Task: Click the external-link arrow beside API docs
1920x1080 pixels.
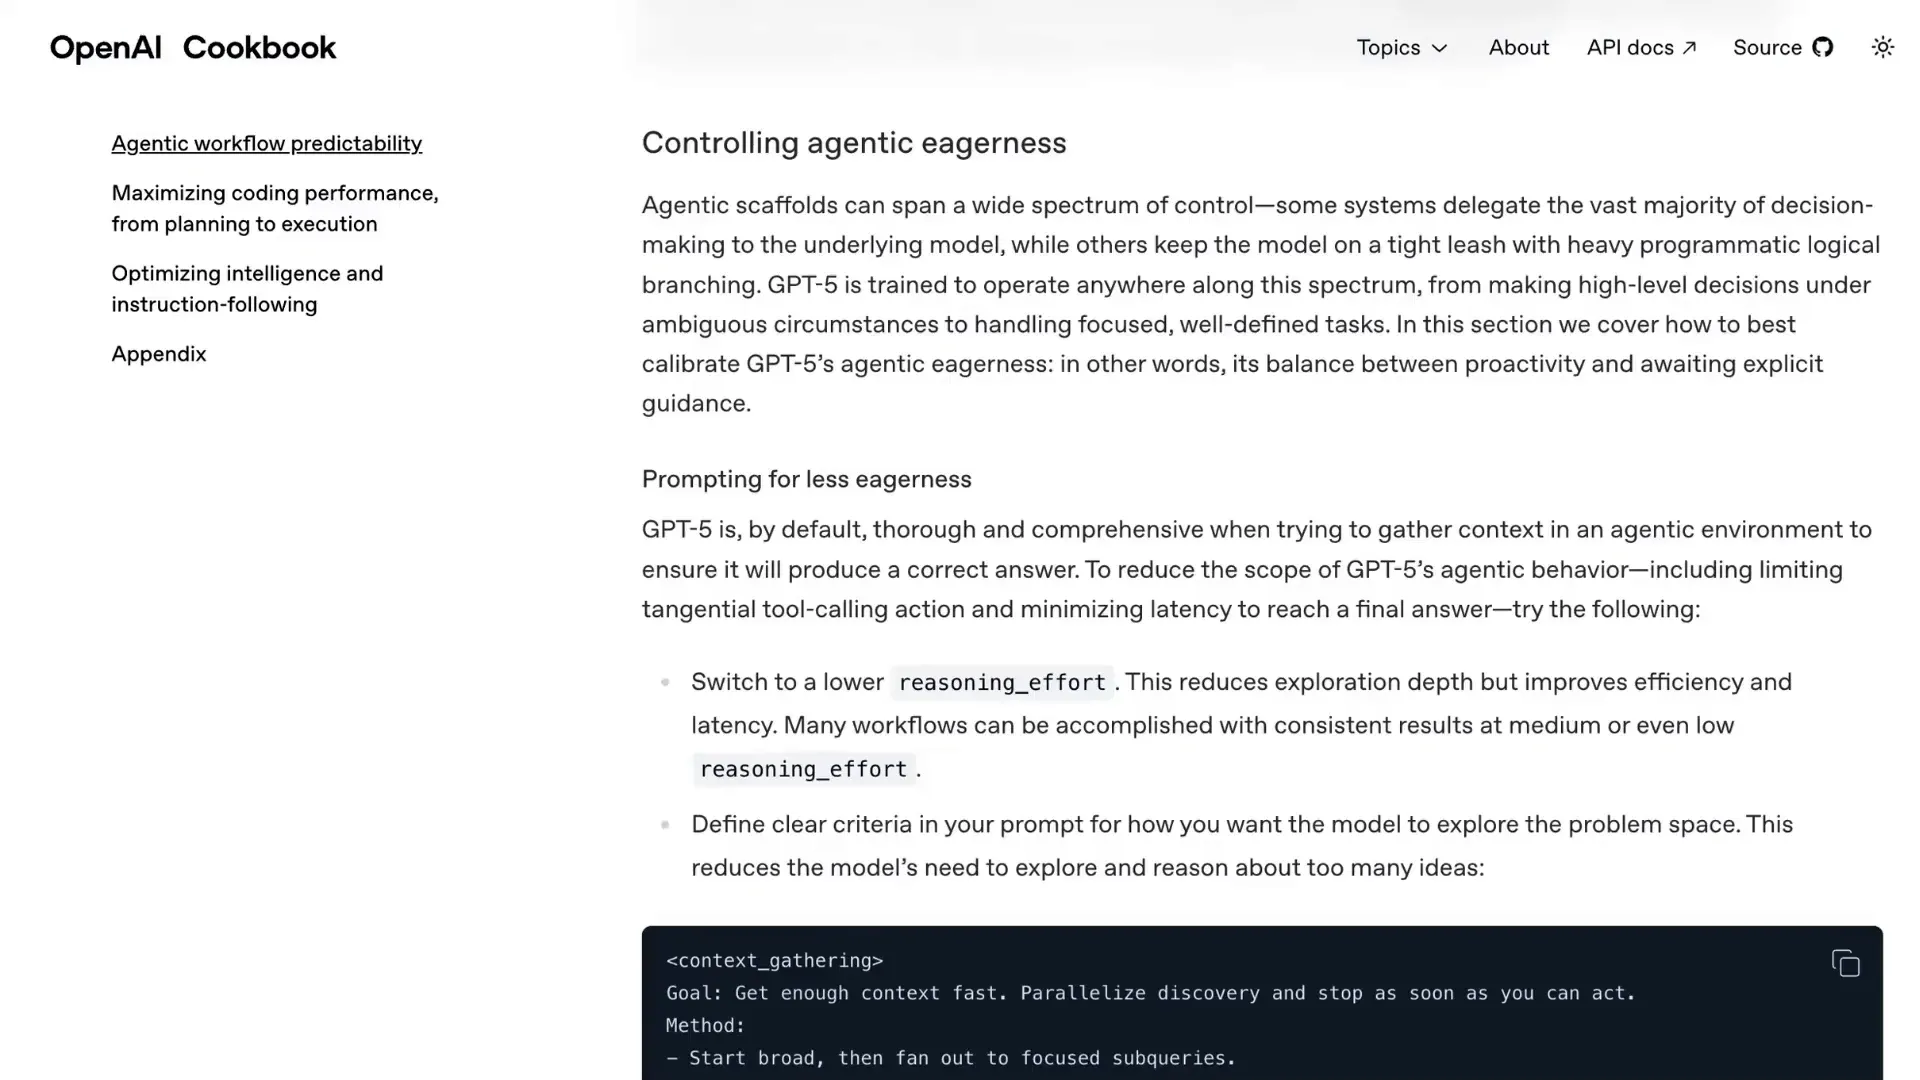Action: click(x=1689, y=47)
